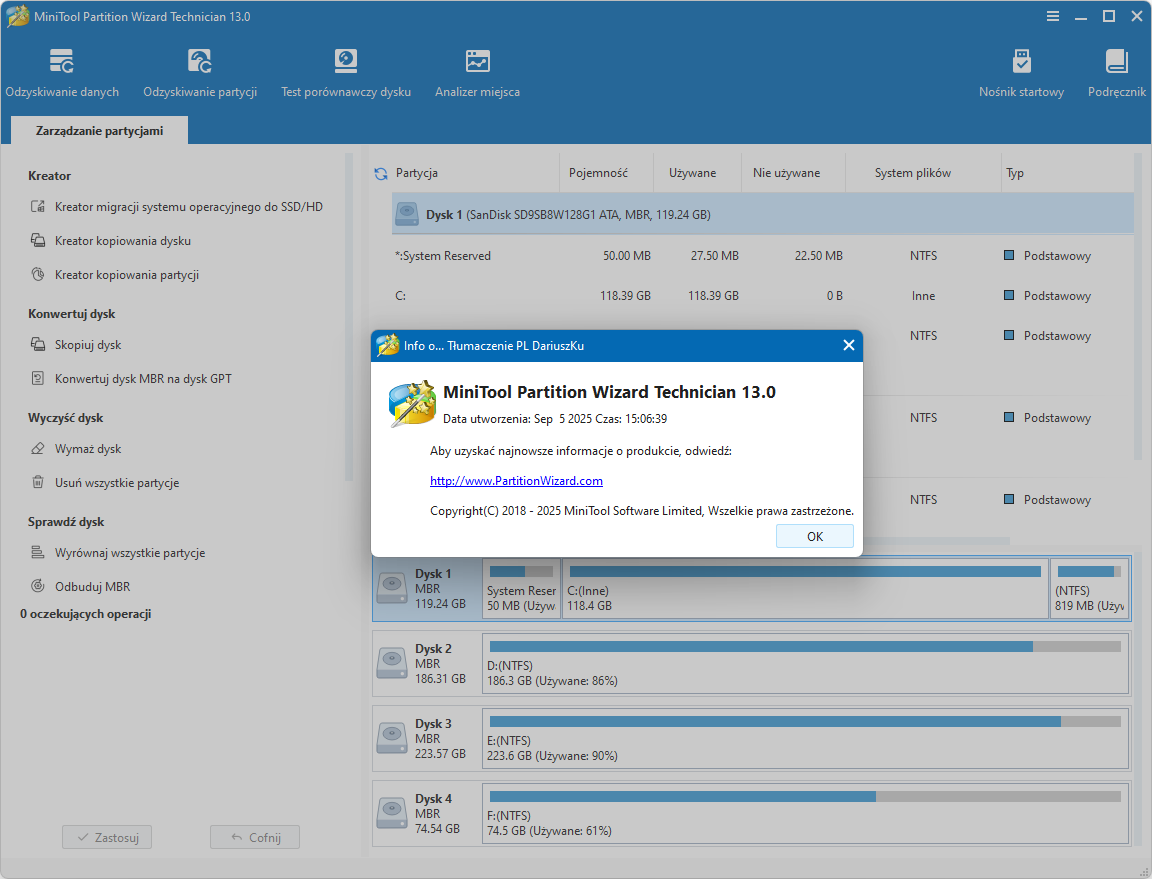1152x879 pixels.
Task: Select the E:(NTFS) 223.6 GB partition block
Action: 805,739
